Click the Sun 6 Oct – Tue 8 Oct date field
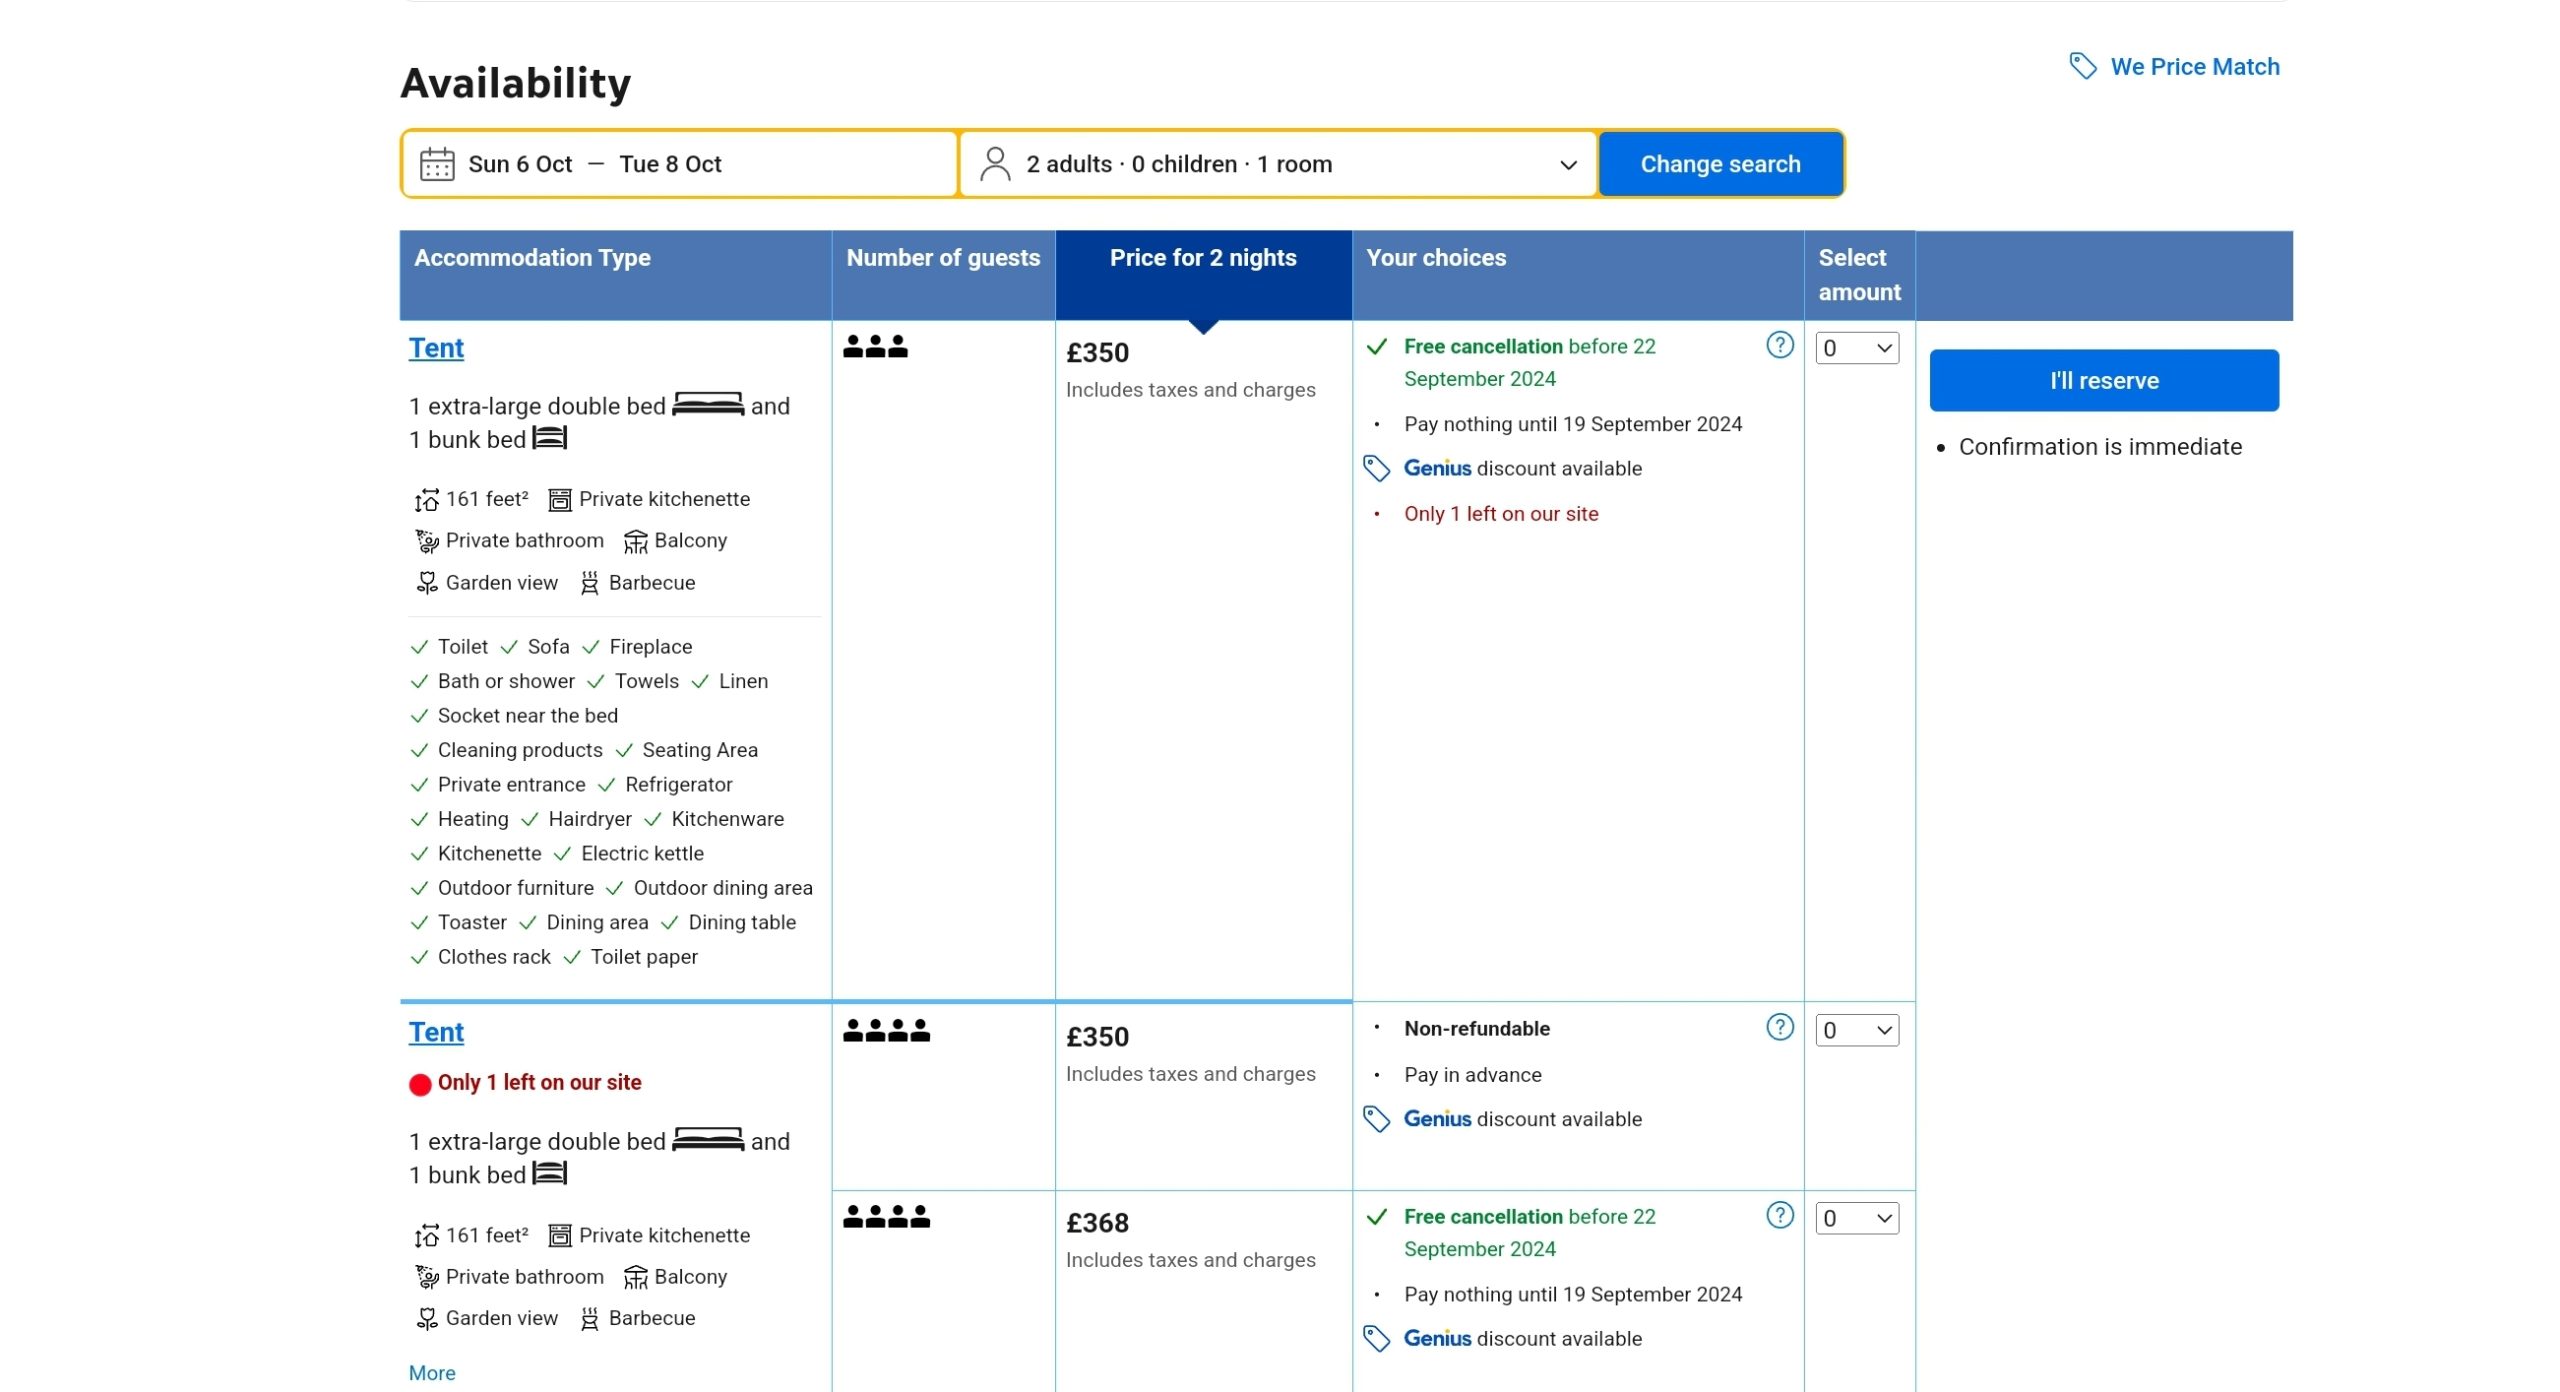Image resolution: width=2560 pixels, height=1392 pixels. pos(680,164)
